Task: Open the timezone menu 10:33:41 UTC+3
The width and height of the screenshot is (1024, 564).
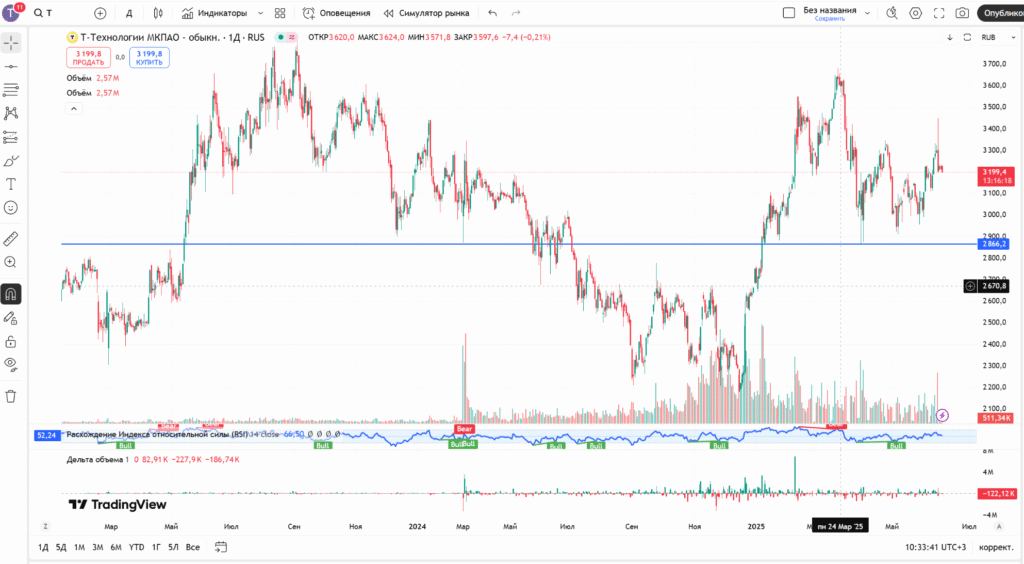Action: point(935,547)
